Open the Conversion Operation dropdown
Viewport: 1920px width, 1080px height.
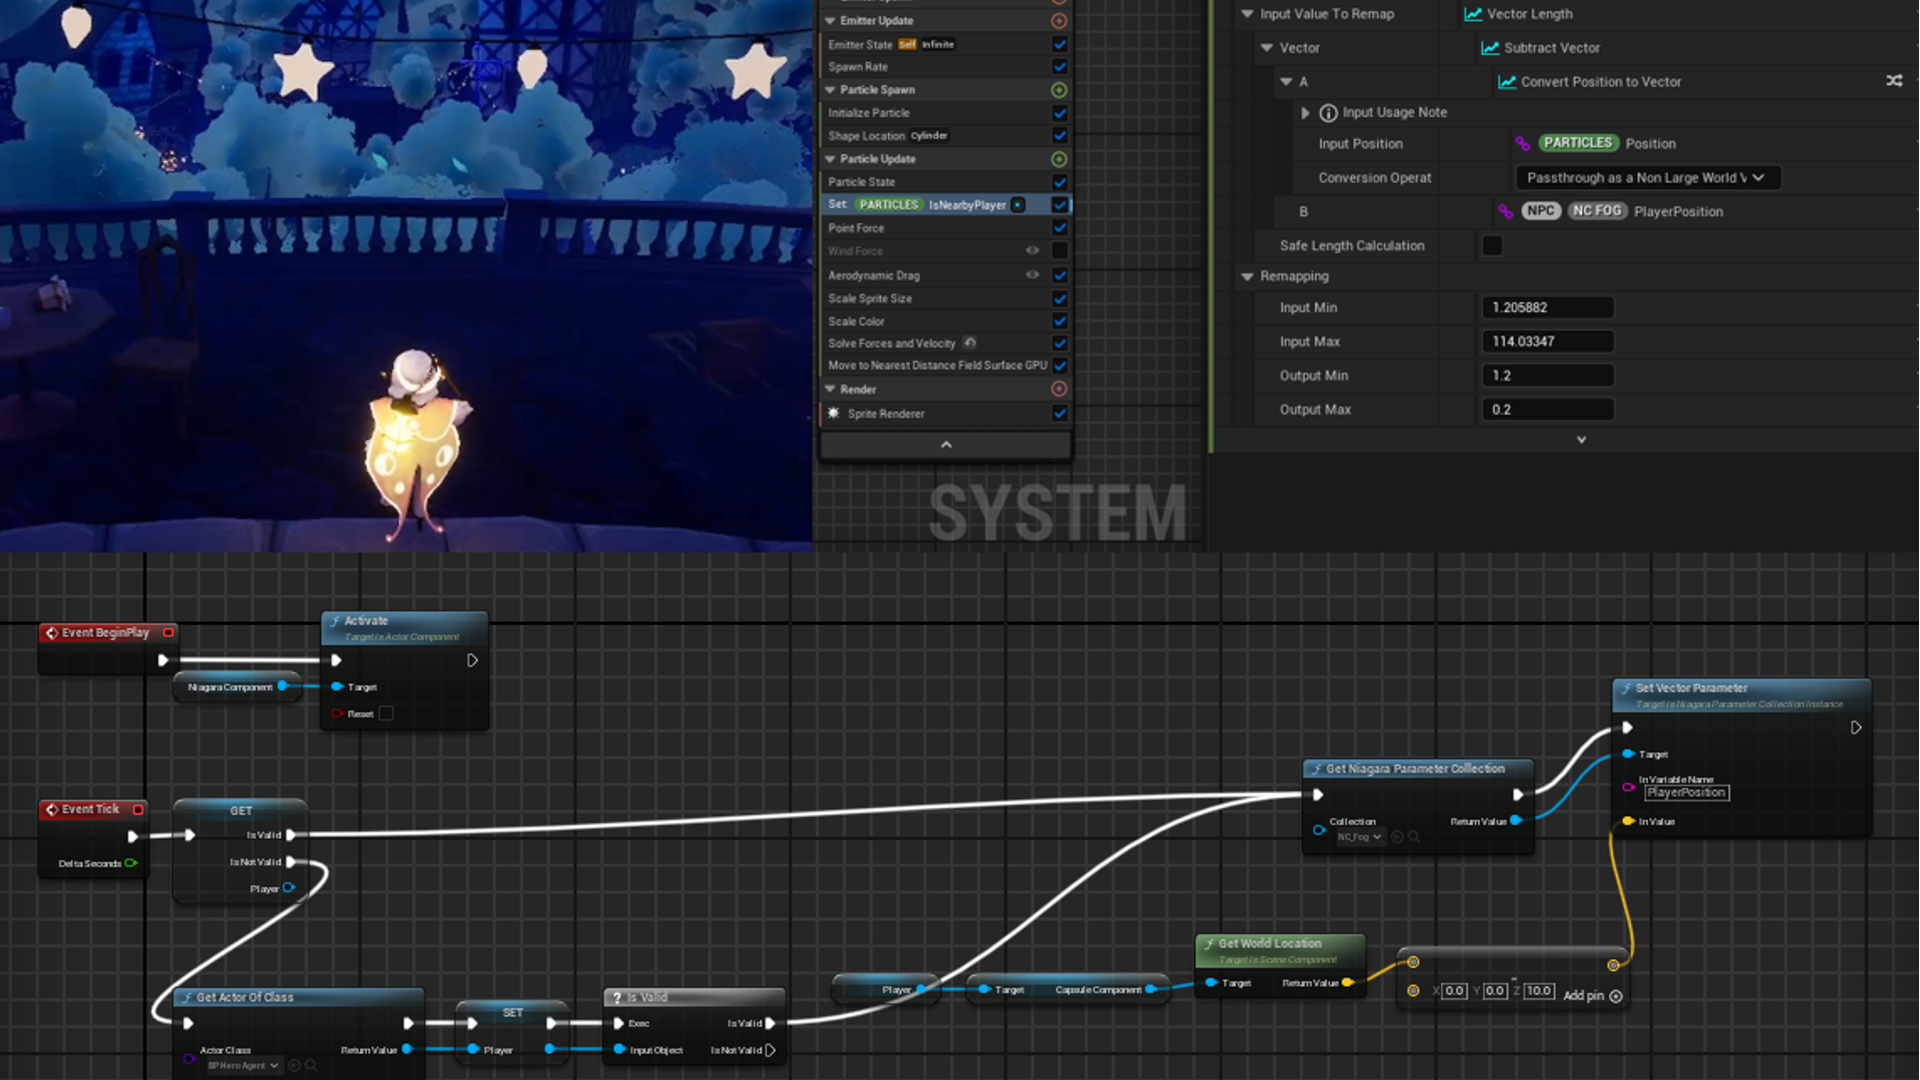pos(1647,178)
